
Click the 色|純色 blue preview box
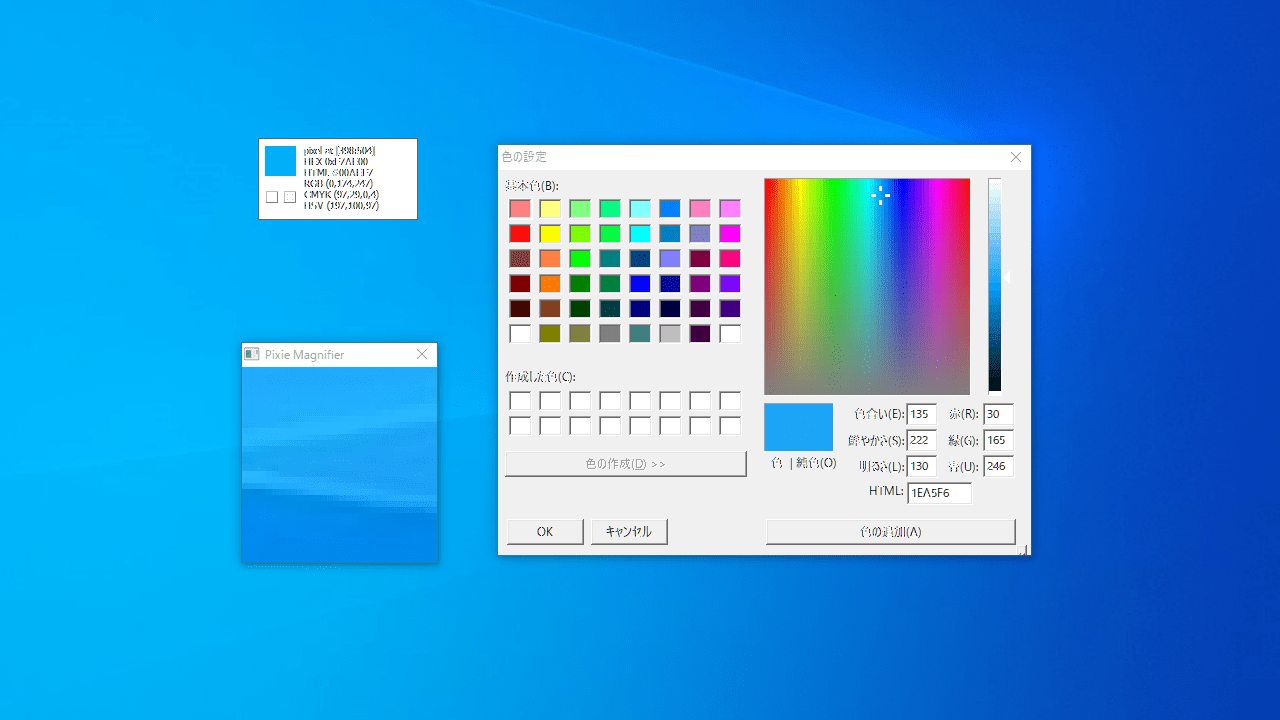pyautogui.click(x=798, y=427)
